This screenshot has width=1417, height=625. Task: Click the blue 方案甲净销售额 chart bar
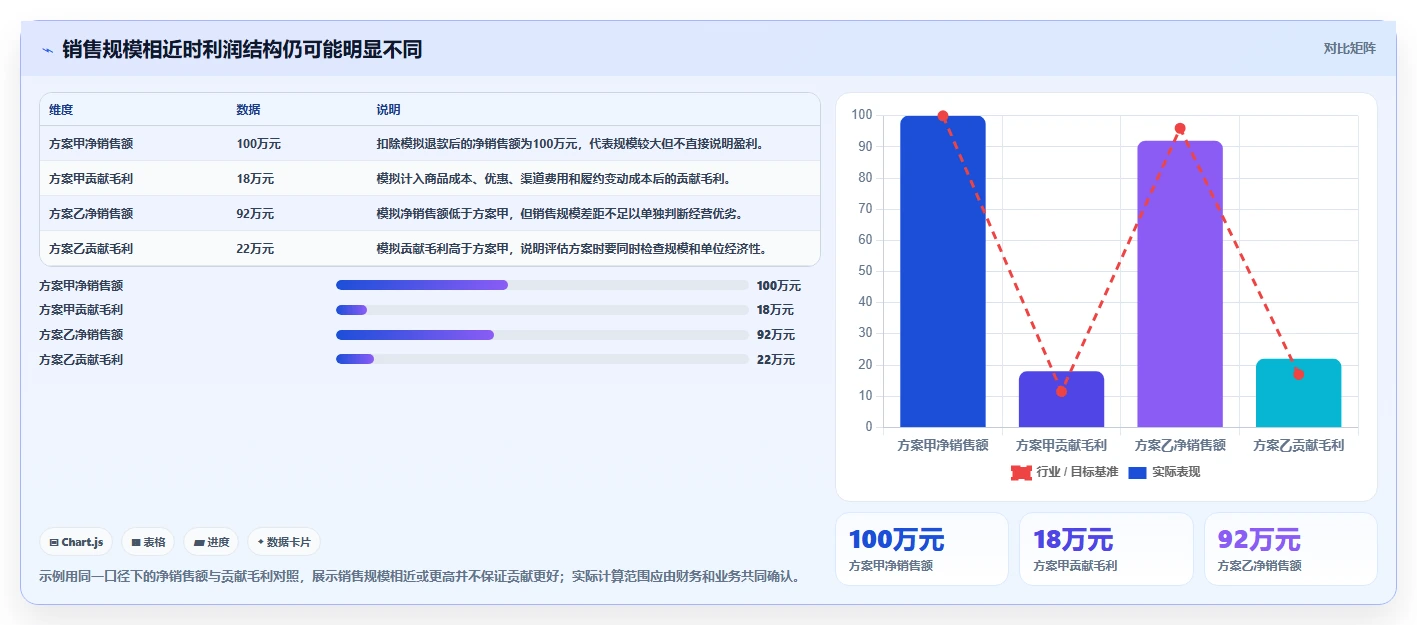(x=943, y=271)
